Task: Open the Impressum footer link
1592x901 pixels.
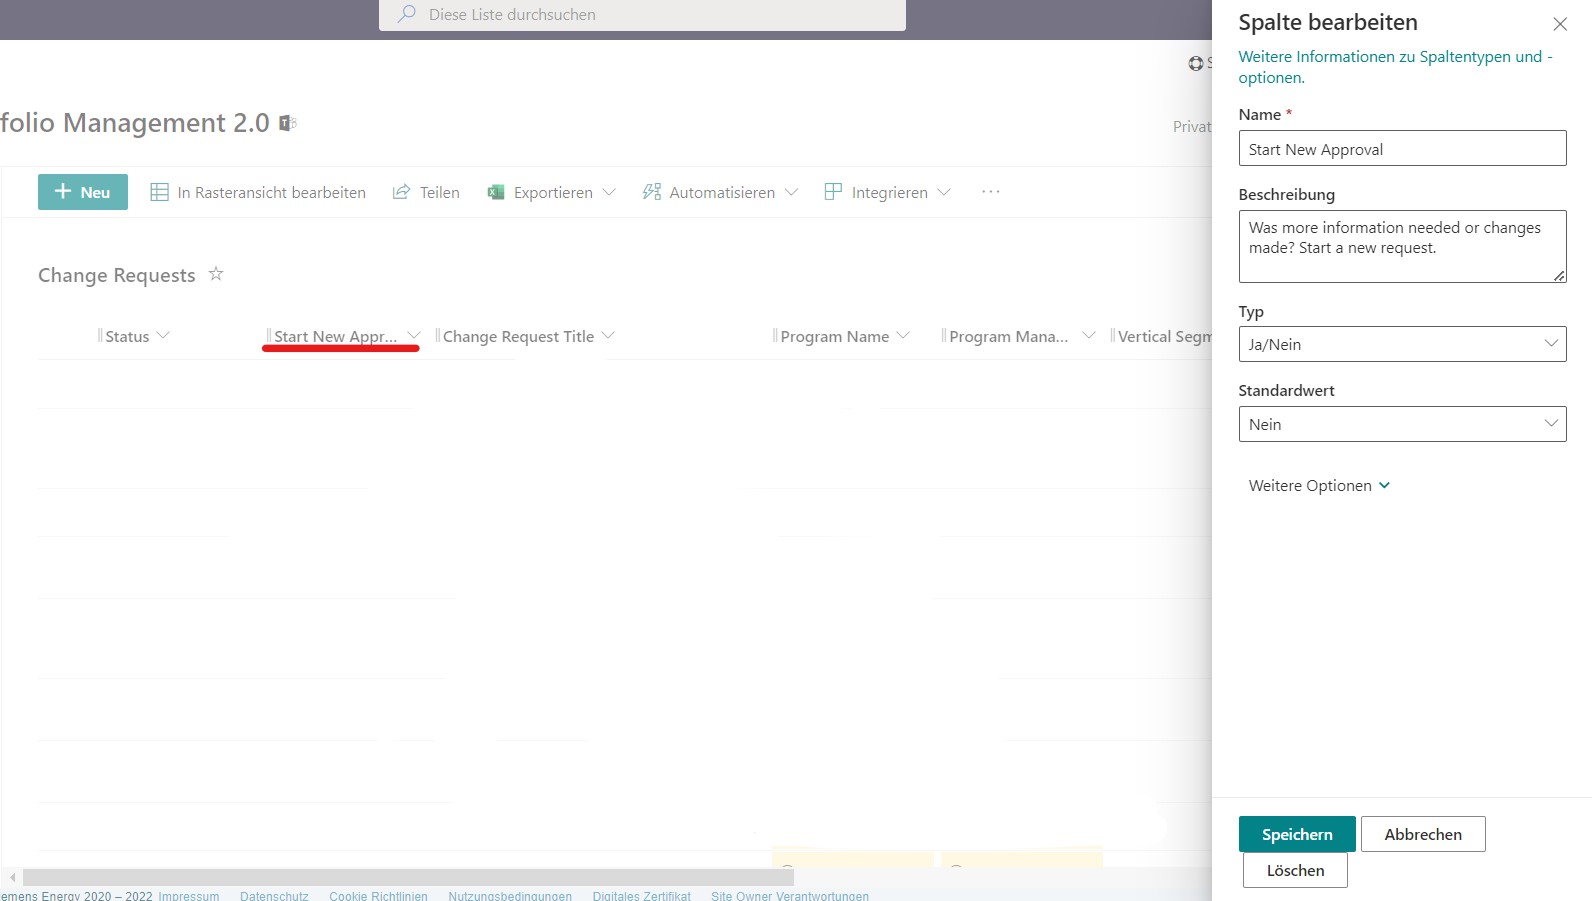Action: 188,895
